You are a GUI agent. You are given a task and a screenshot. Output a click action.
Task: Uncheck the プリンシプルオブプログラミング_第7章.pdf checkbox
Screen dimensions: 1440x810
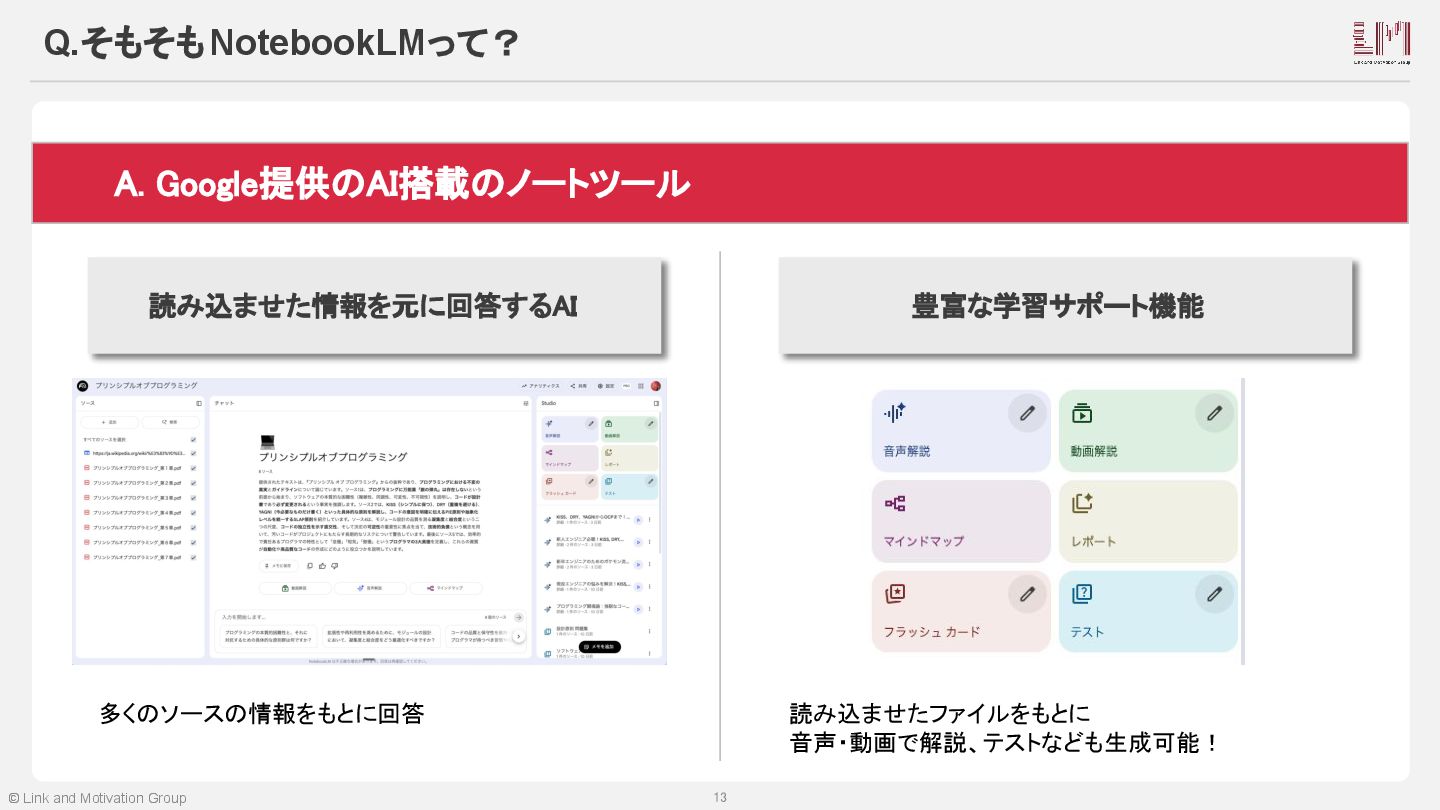click(x=193, y=557)
